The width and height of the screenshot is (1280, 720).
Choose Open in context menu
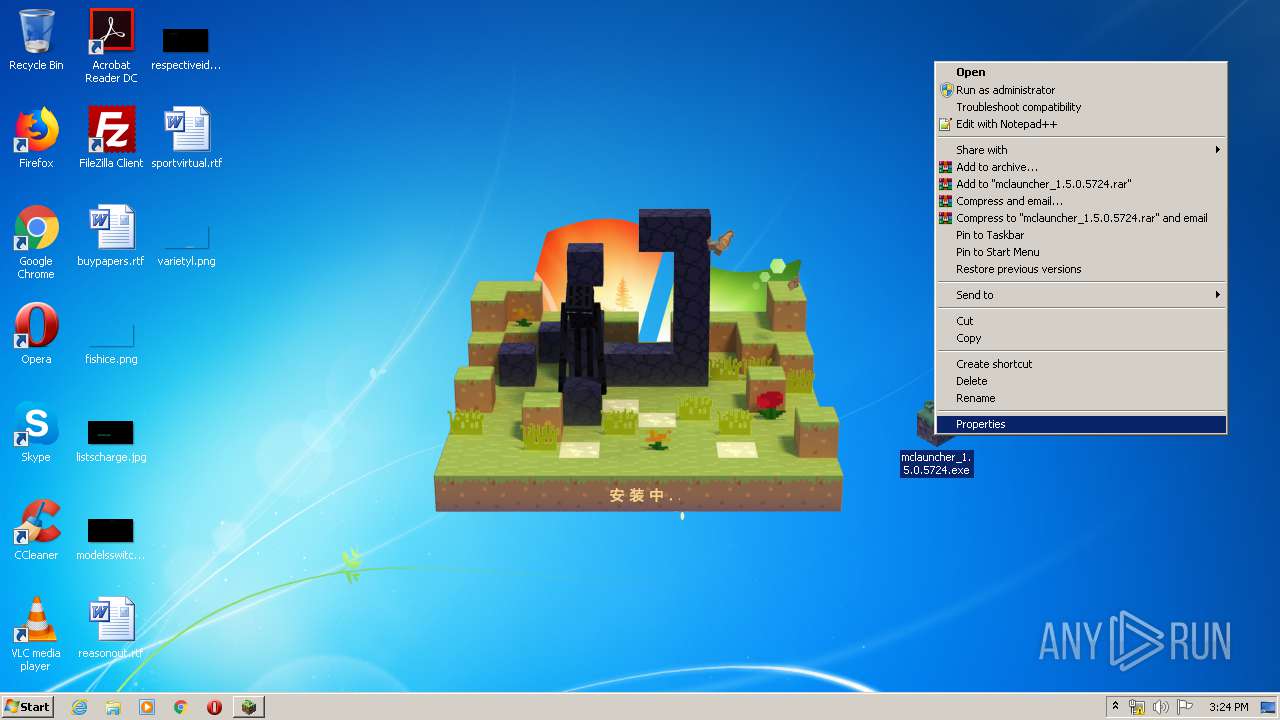point(1080,72)
